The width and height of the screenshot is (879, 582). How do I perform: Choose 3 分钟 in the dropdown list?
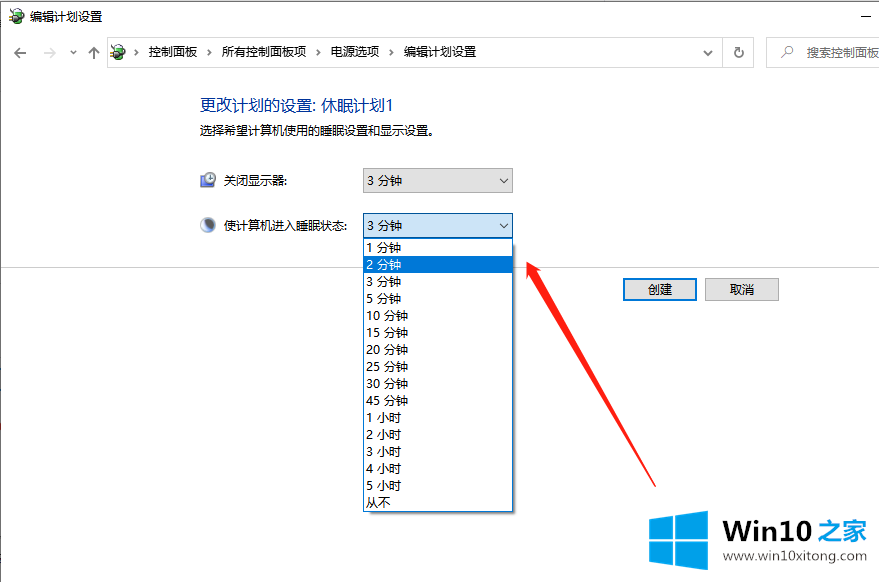coord(438,281)
